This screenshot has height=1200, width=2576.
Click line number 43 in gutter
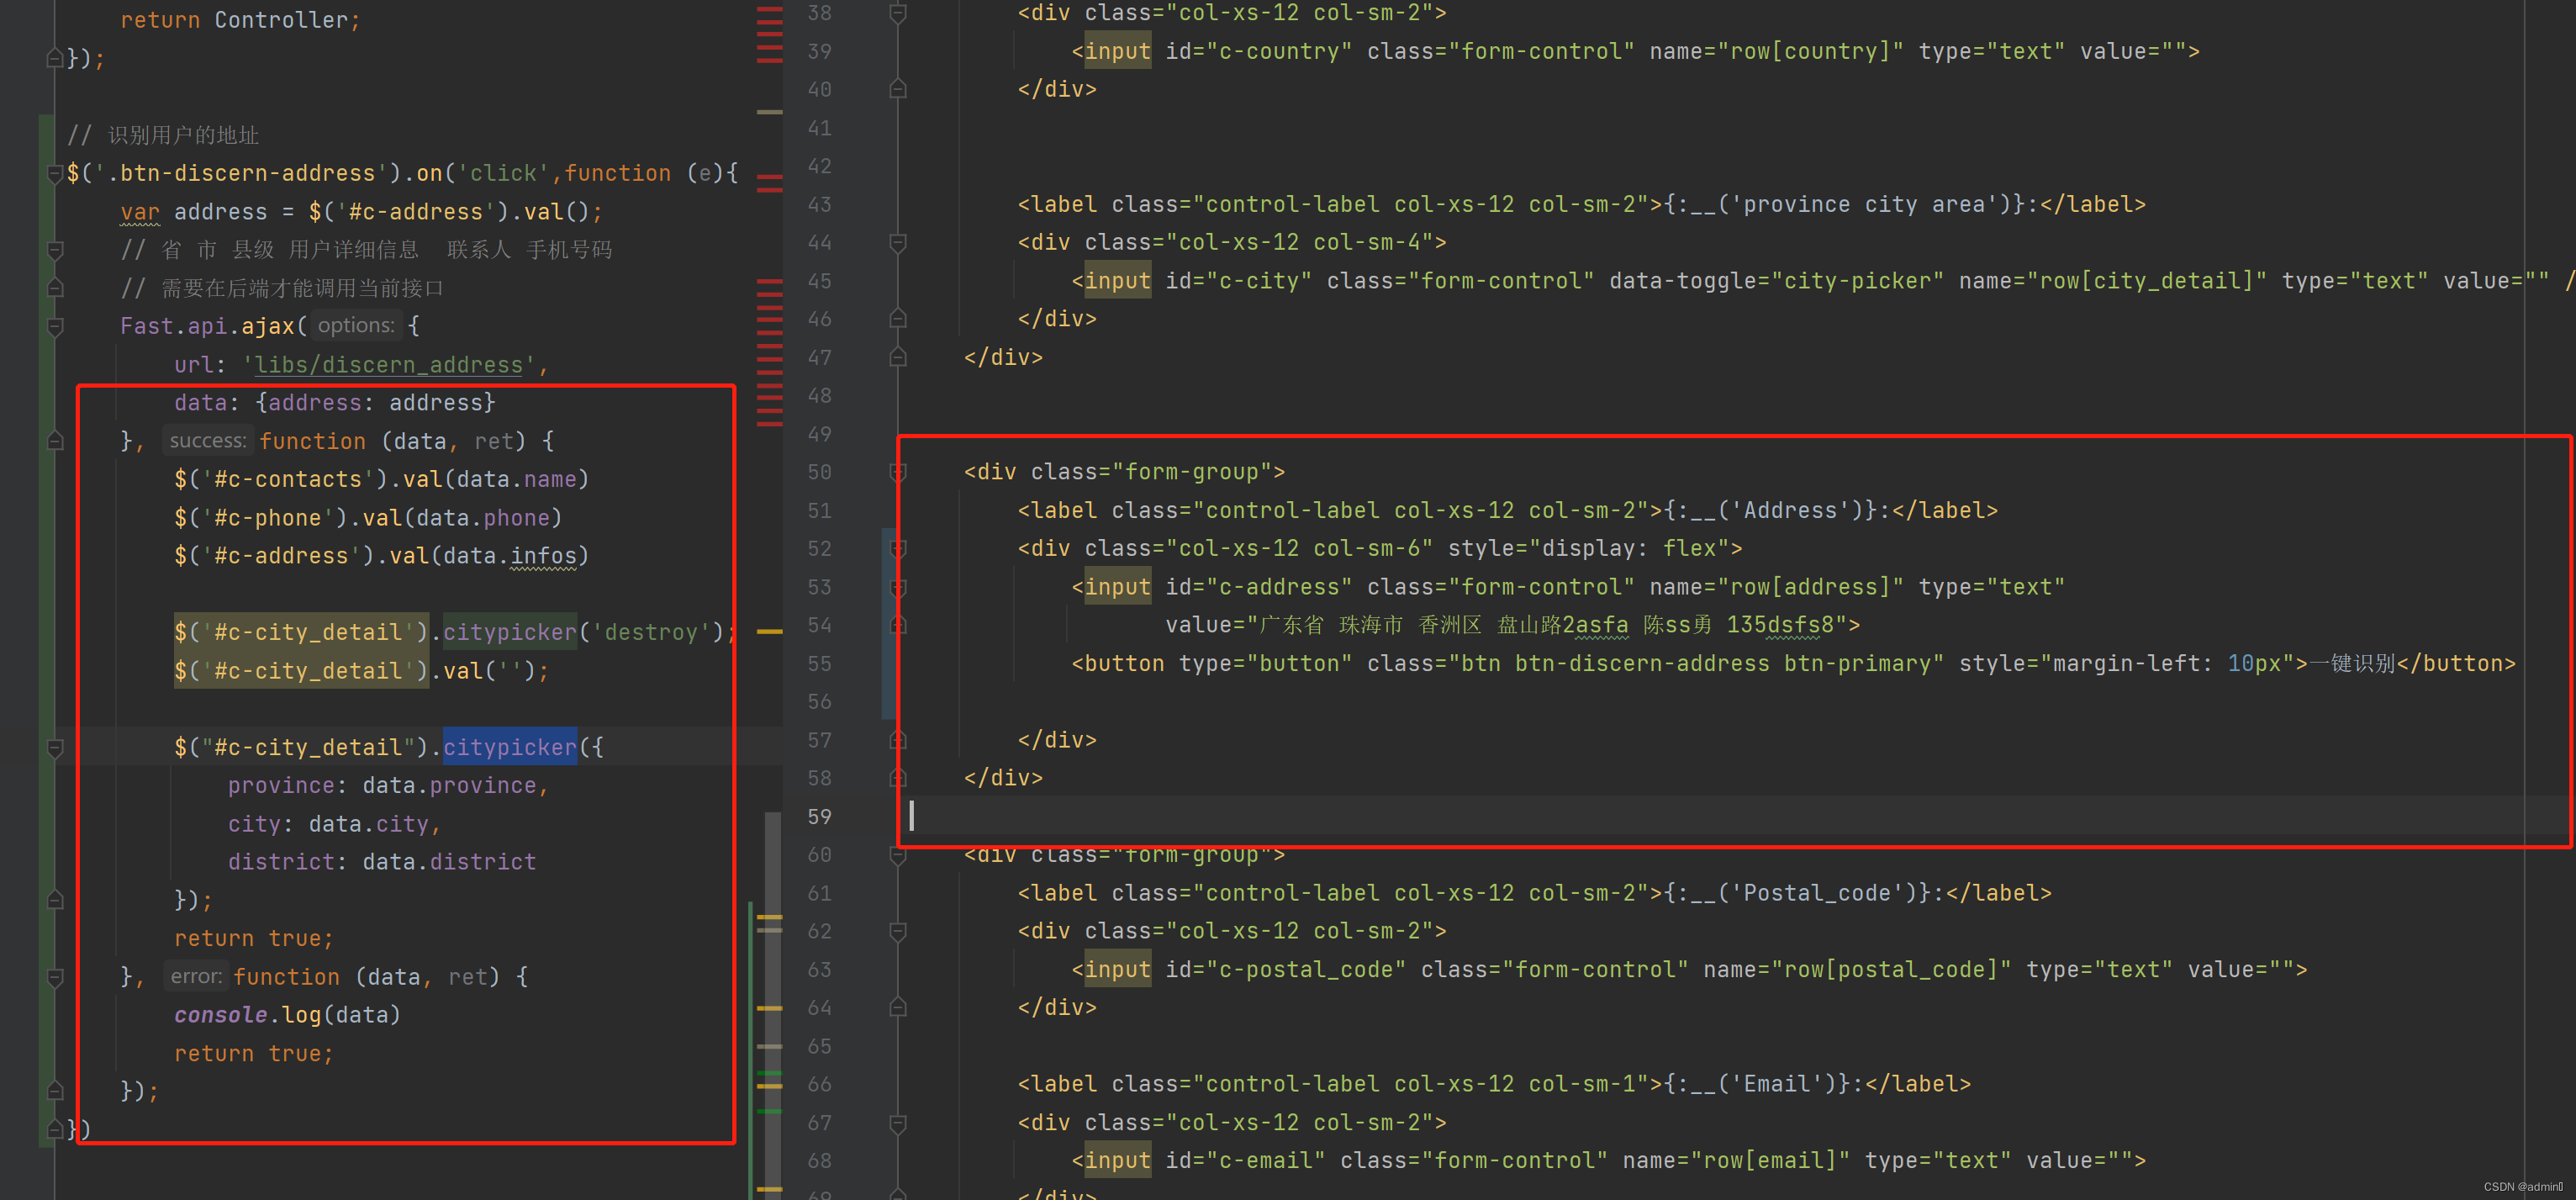click(x=819, y=204)
